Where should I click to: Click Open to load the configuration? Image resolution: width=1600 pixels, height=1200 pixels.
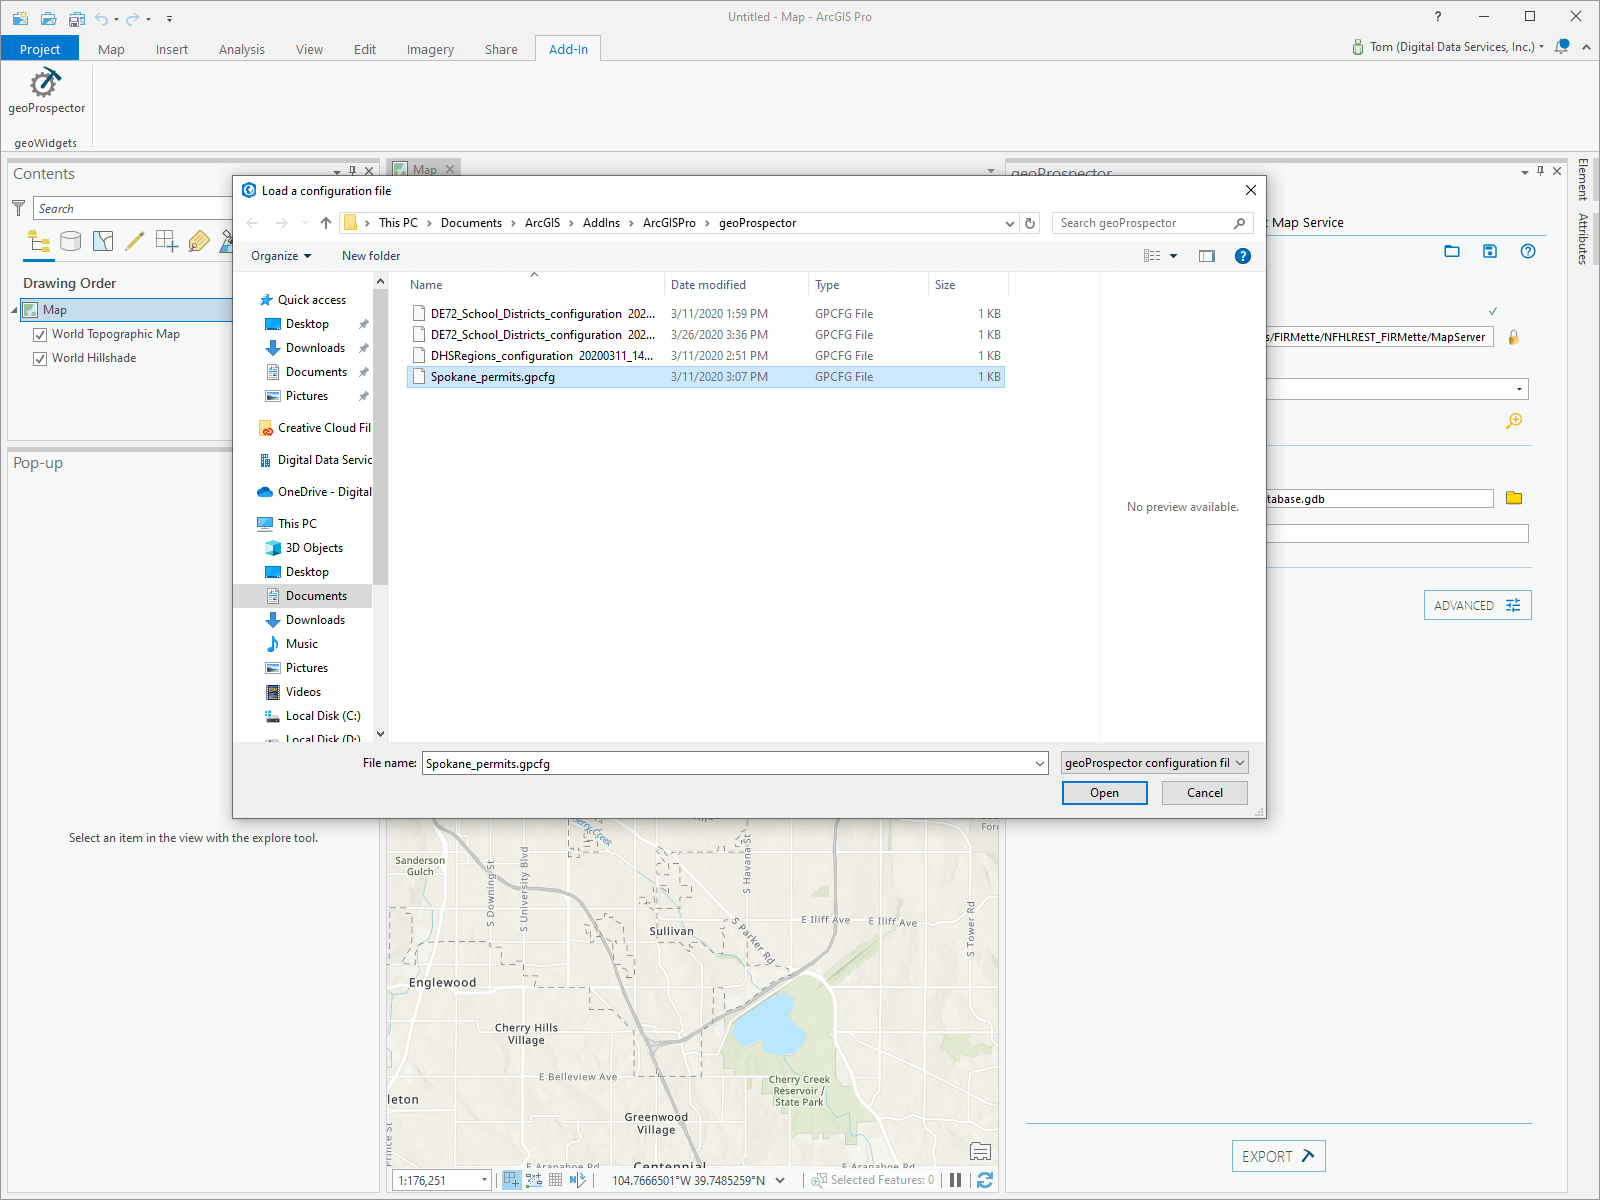click(x=1105, y=793)
